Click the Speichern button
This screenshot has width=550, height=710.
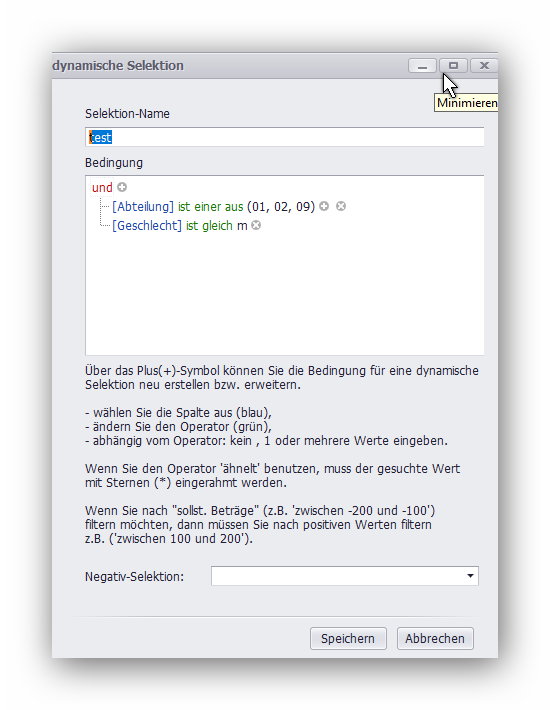coord(348,638)
